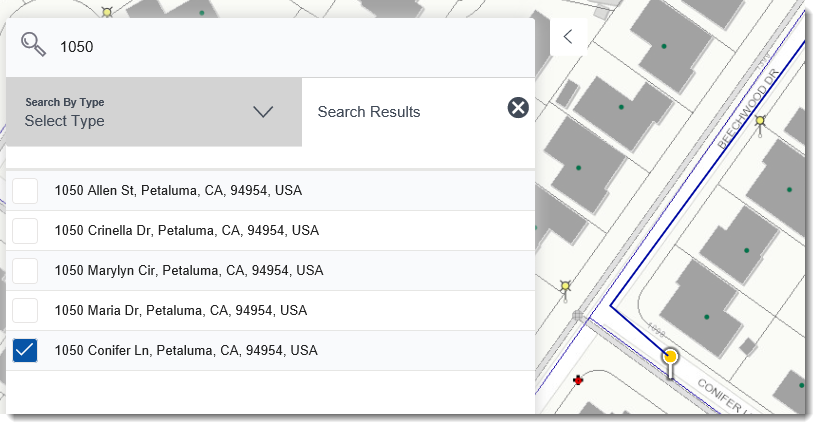
Task: Enable the 1050 Crinella Dr checkbox
Action: [x=25, y=231]
